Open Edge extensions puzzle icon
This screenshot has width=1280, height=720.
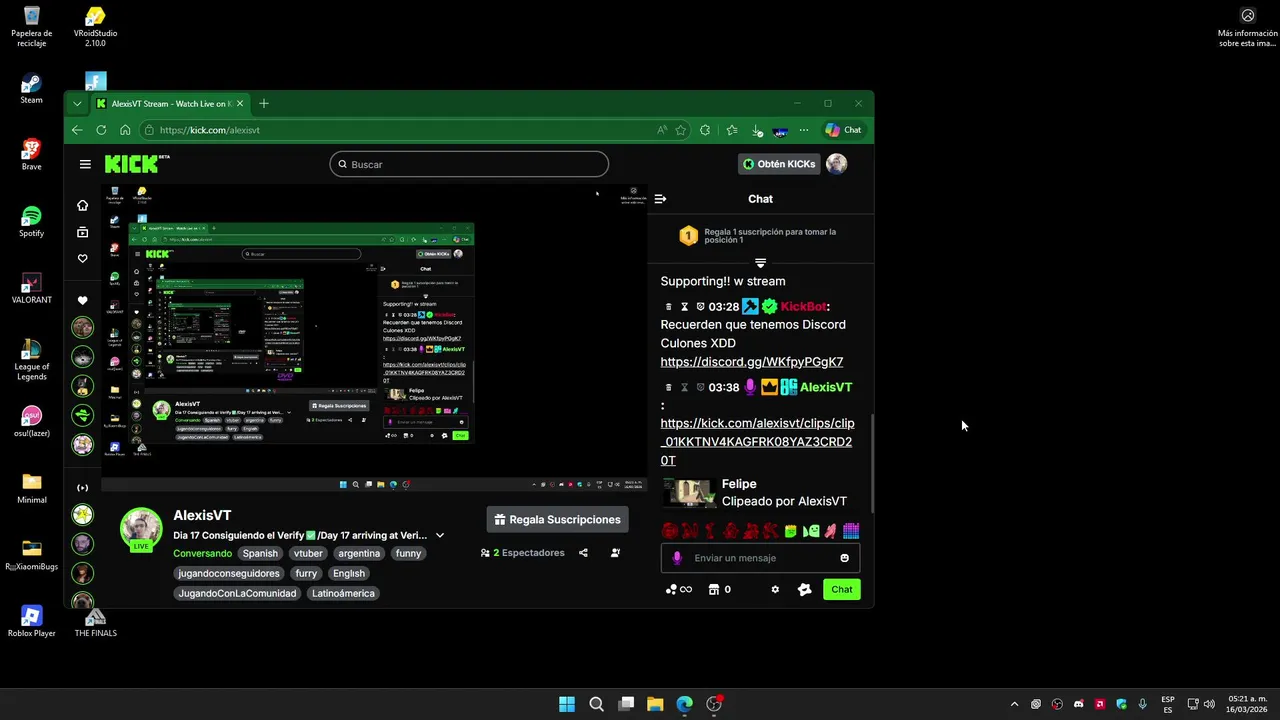[705, 130]
